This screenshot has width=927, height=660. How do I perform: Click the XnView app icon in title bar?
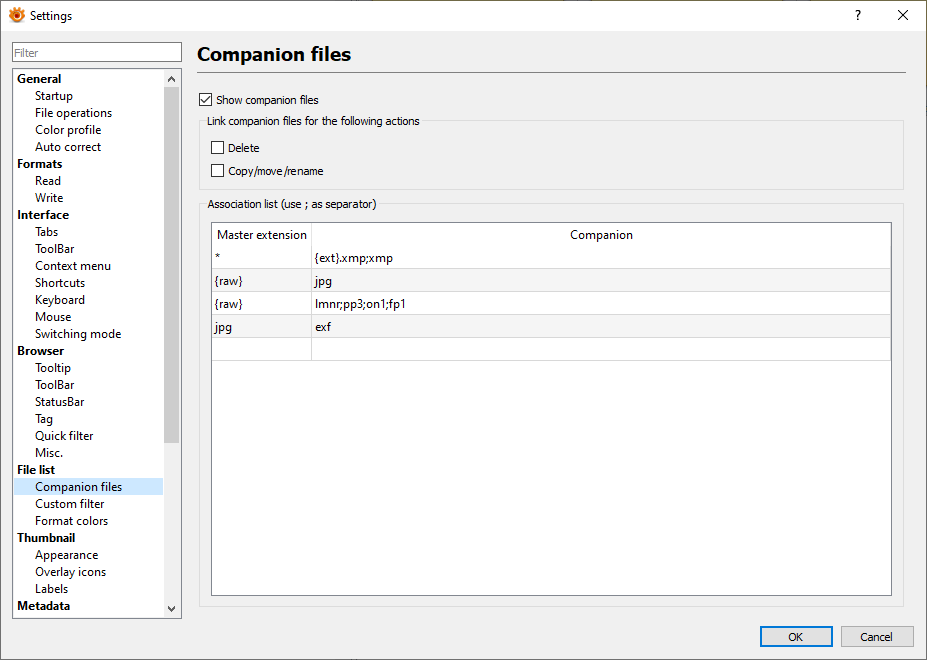(x=16, y=15)
